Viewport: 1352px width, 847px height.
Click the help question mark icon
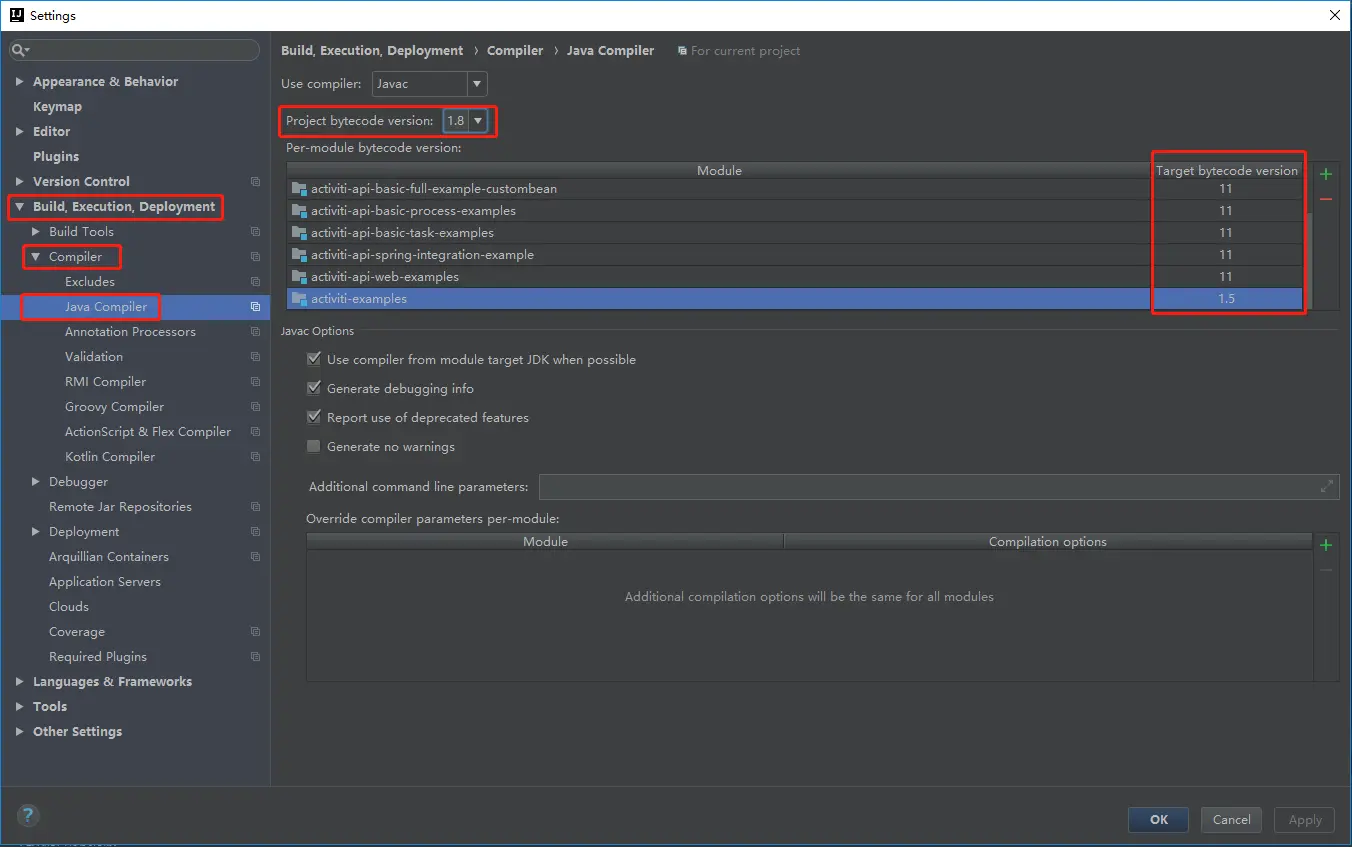tap(28, 815)
